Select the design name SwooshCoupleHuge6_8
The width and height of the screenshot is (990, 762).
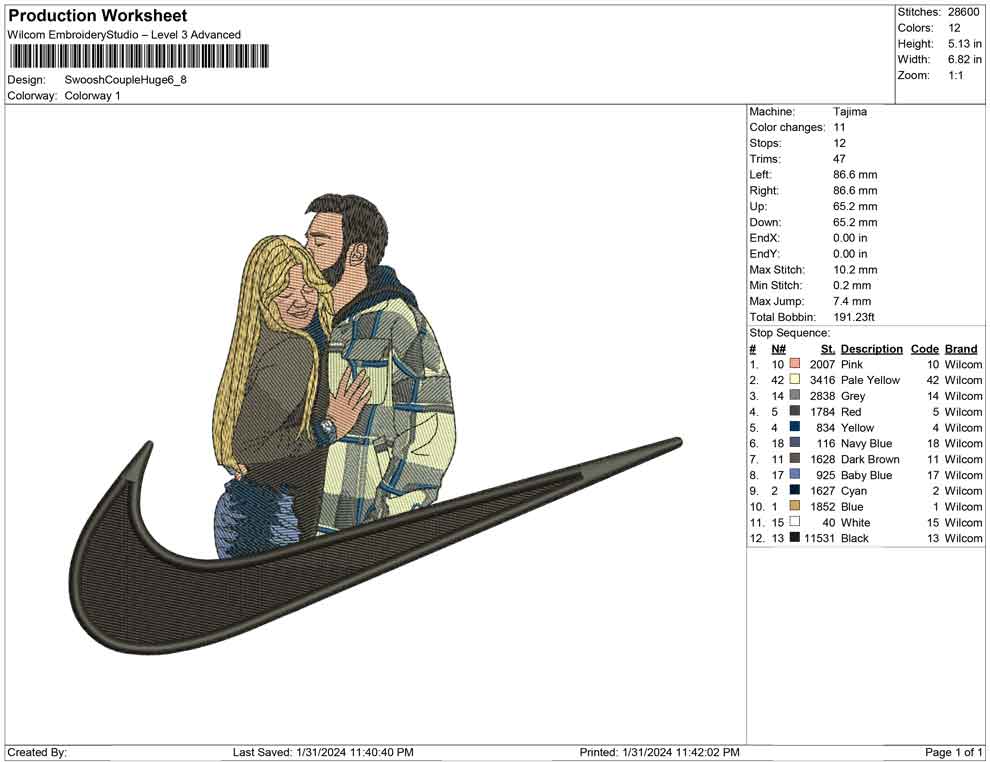click(125, 79)
